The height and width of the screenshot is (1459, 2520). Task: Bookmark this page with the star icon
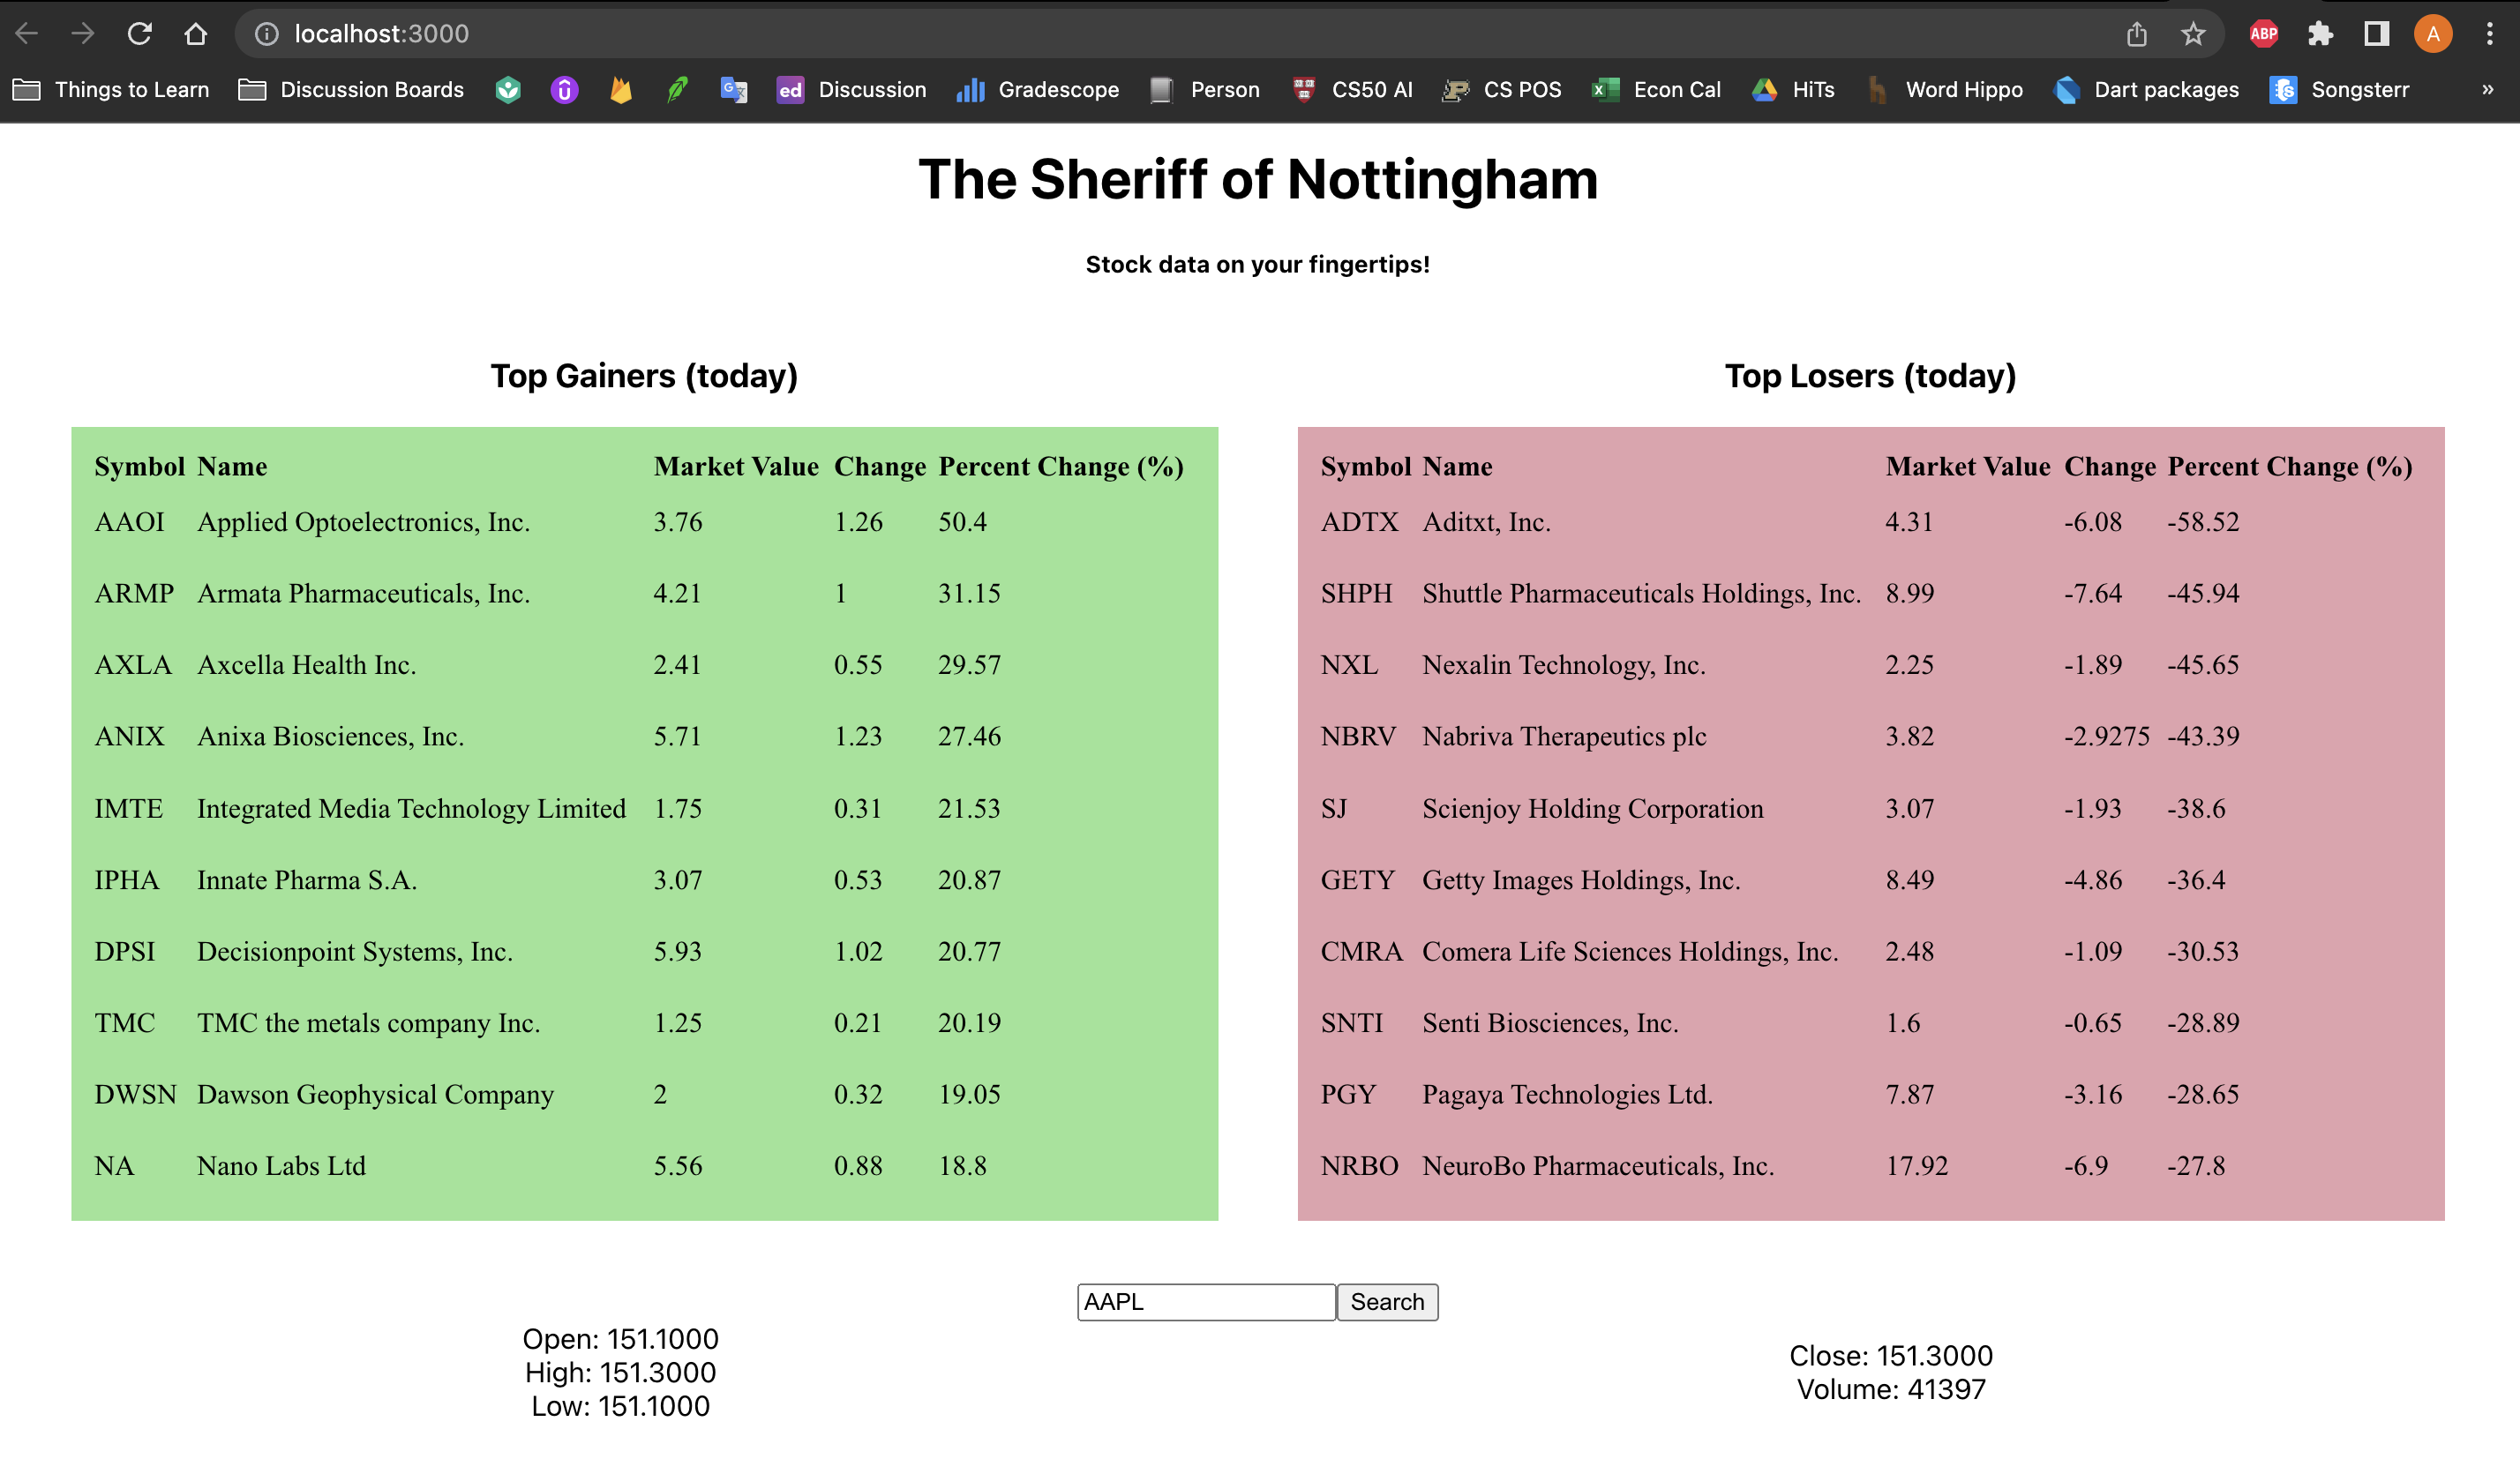[2193, 34]
